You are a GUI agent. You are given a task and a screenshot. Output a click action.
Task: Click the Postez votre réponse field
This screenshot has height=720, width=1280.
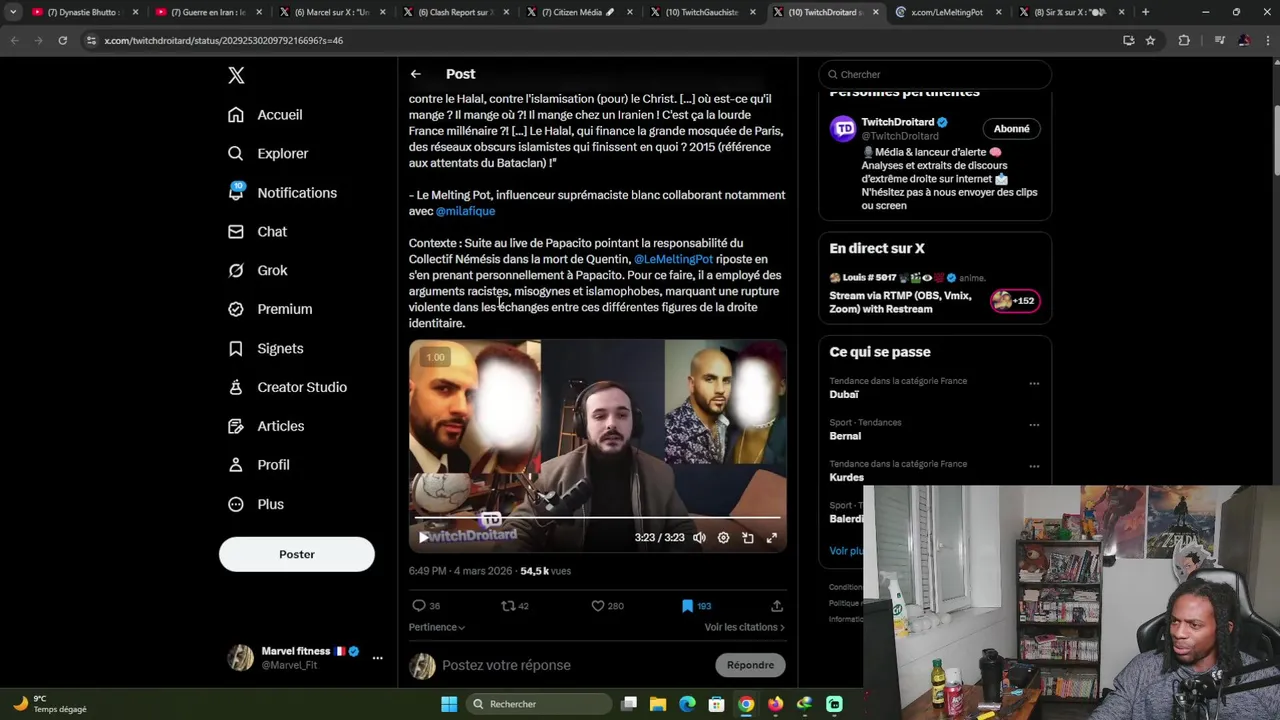tap(573, 665)
